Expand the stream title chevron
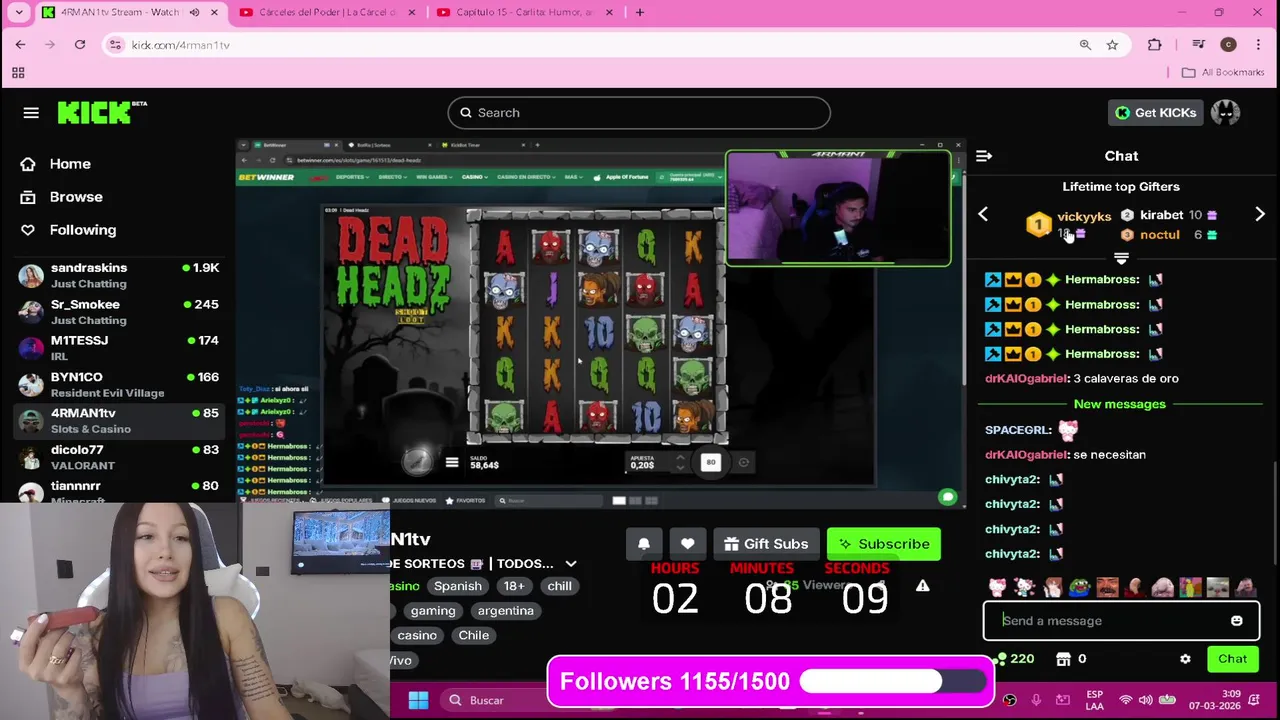Image resolution: width=1280 pixels, height=720 pixels. coord(571,564)
